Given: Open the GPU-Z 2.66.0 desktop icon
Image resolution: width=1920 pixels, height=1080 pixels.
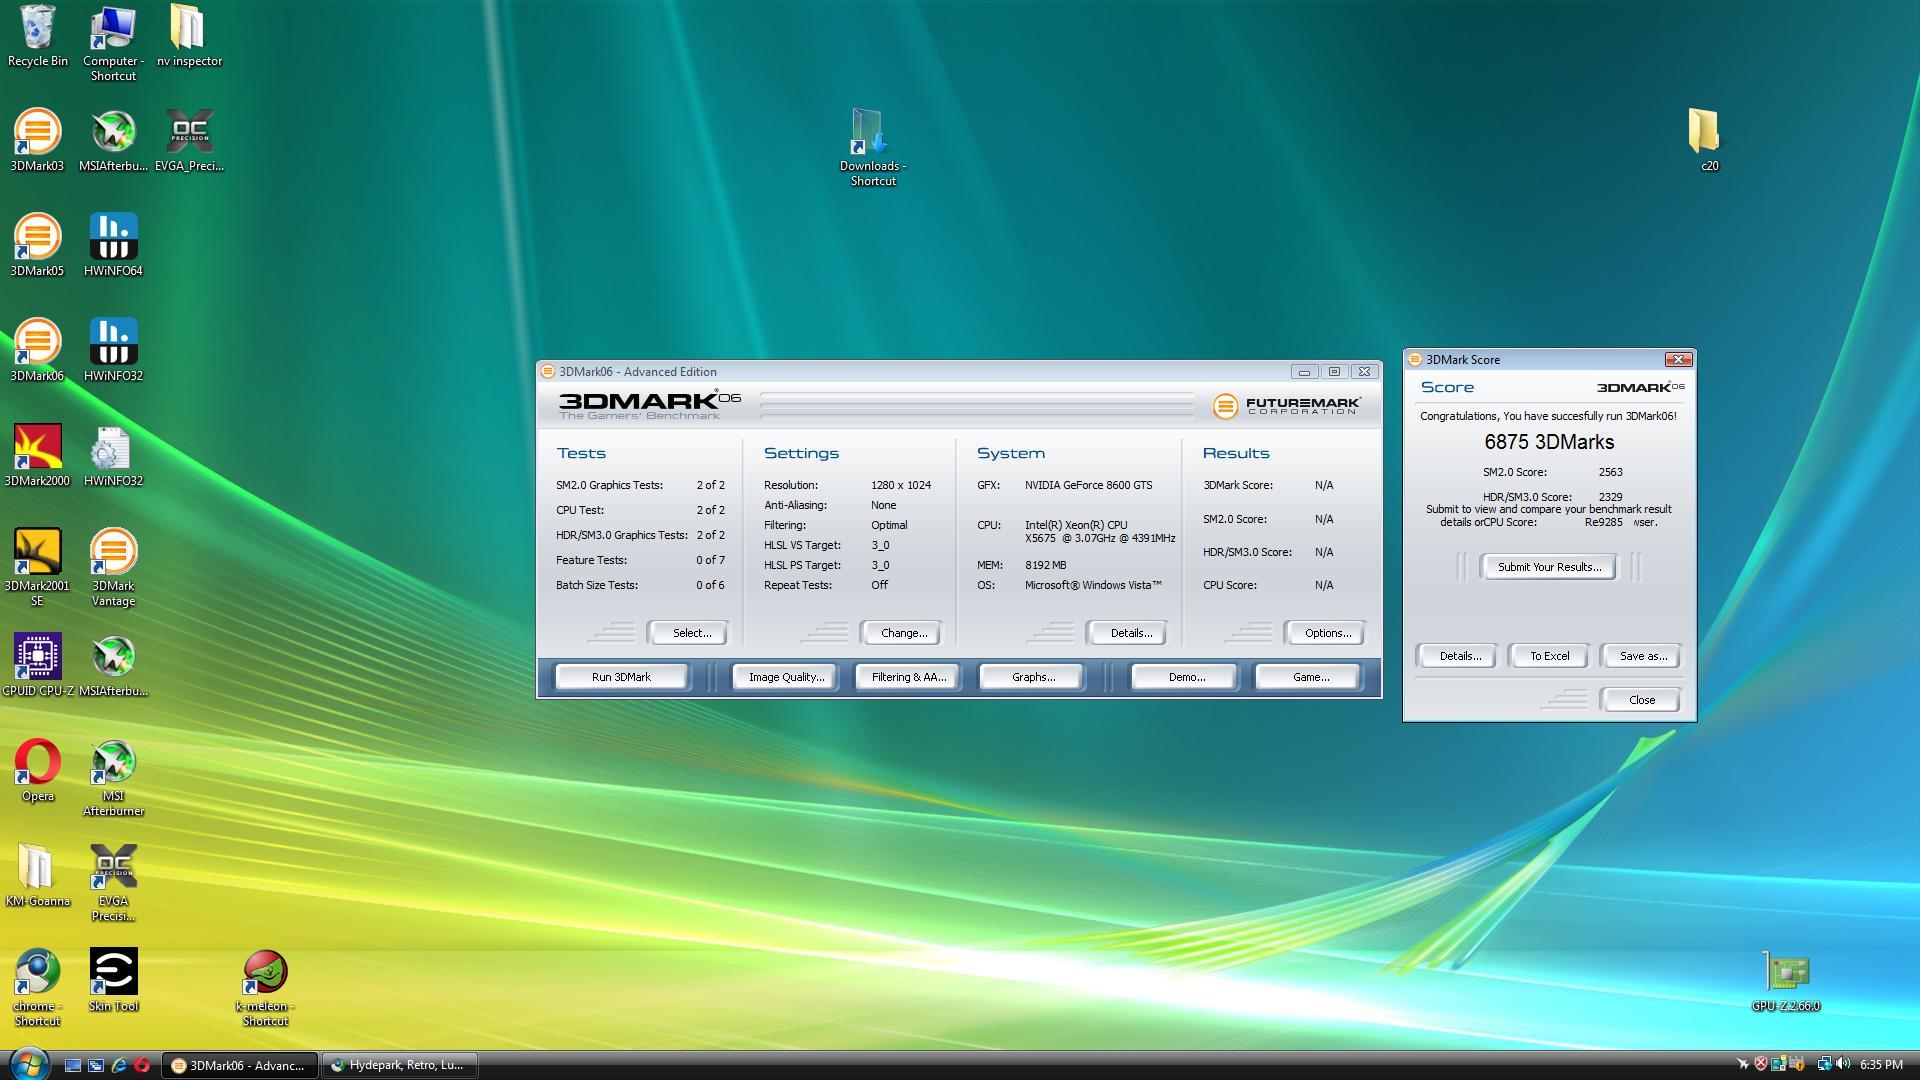Looking at the screenshot, I should pyautogui.click(x=1785, y=973).
